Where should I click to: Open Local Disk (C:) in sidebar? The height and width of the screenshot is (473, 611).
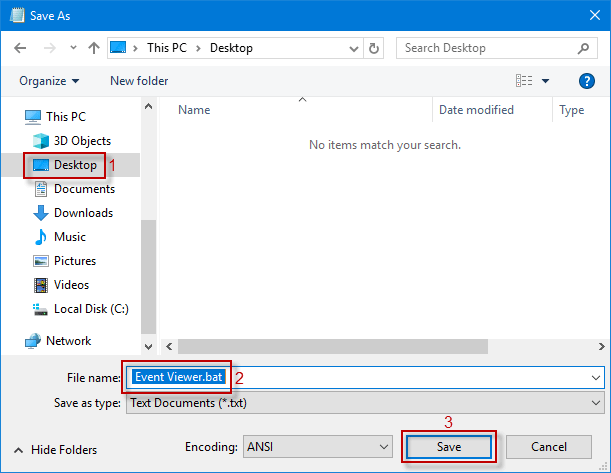click(x=90, y=309)
